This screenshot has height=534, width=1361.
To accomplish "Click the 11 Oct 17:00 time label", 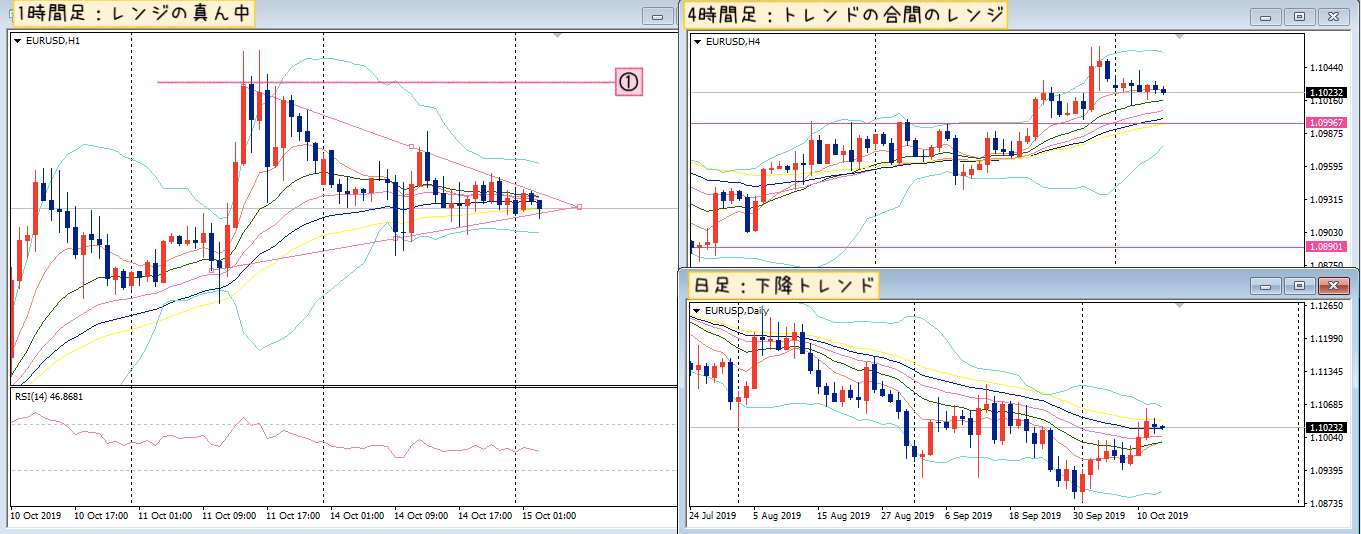I will 293,516.
